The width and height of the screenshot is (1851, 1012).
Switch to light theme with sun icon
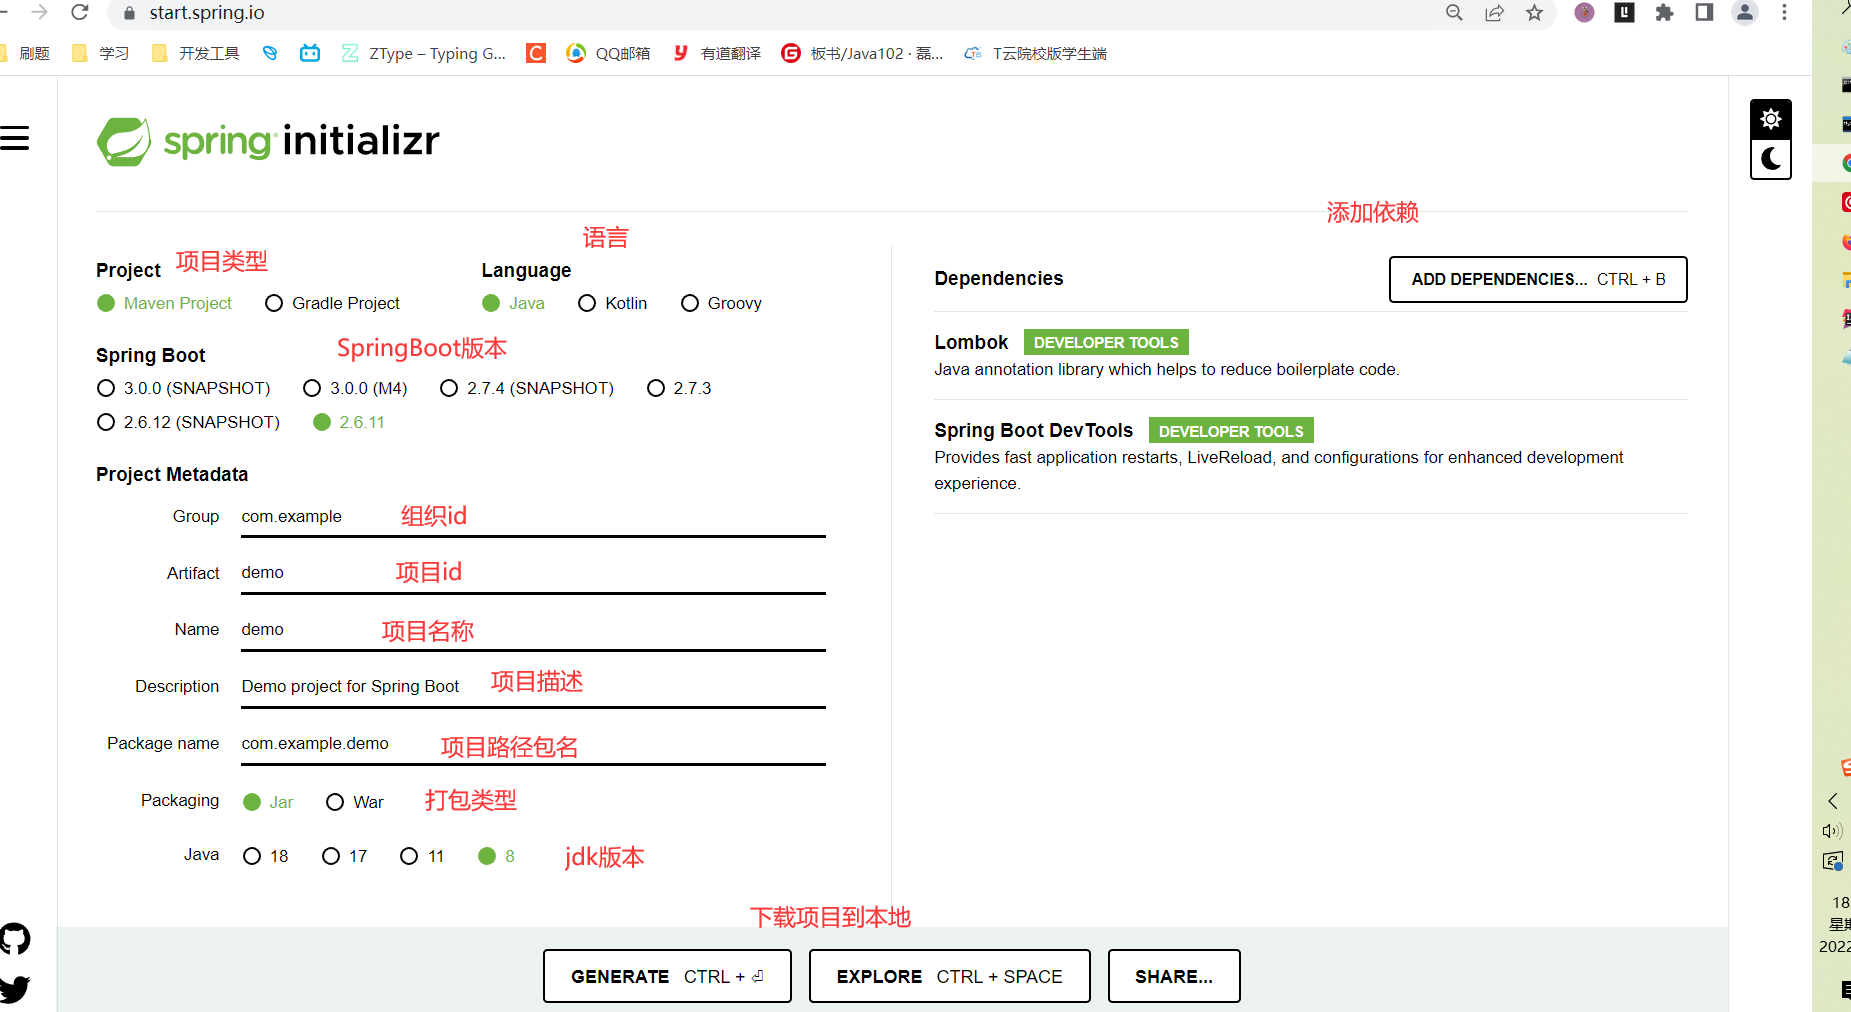point(1770,120)
